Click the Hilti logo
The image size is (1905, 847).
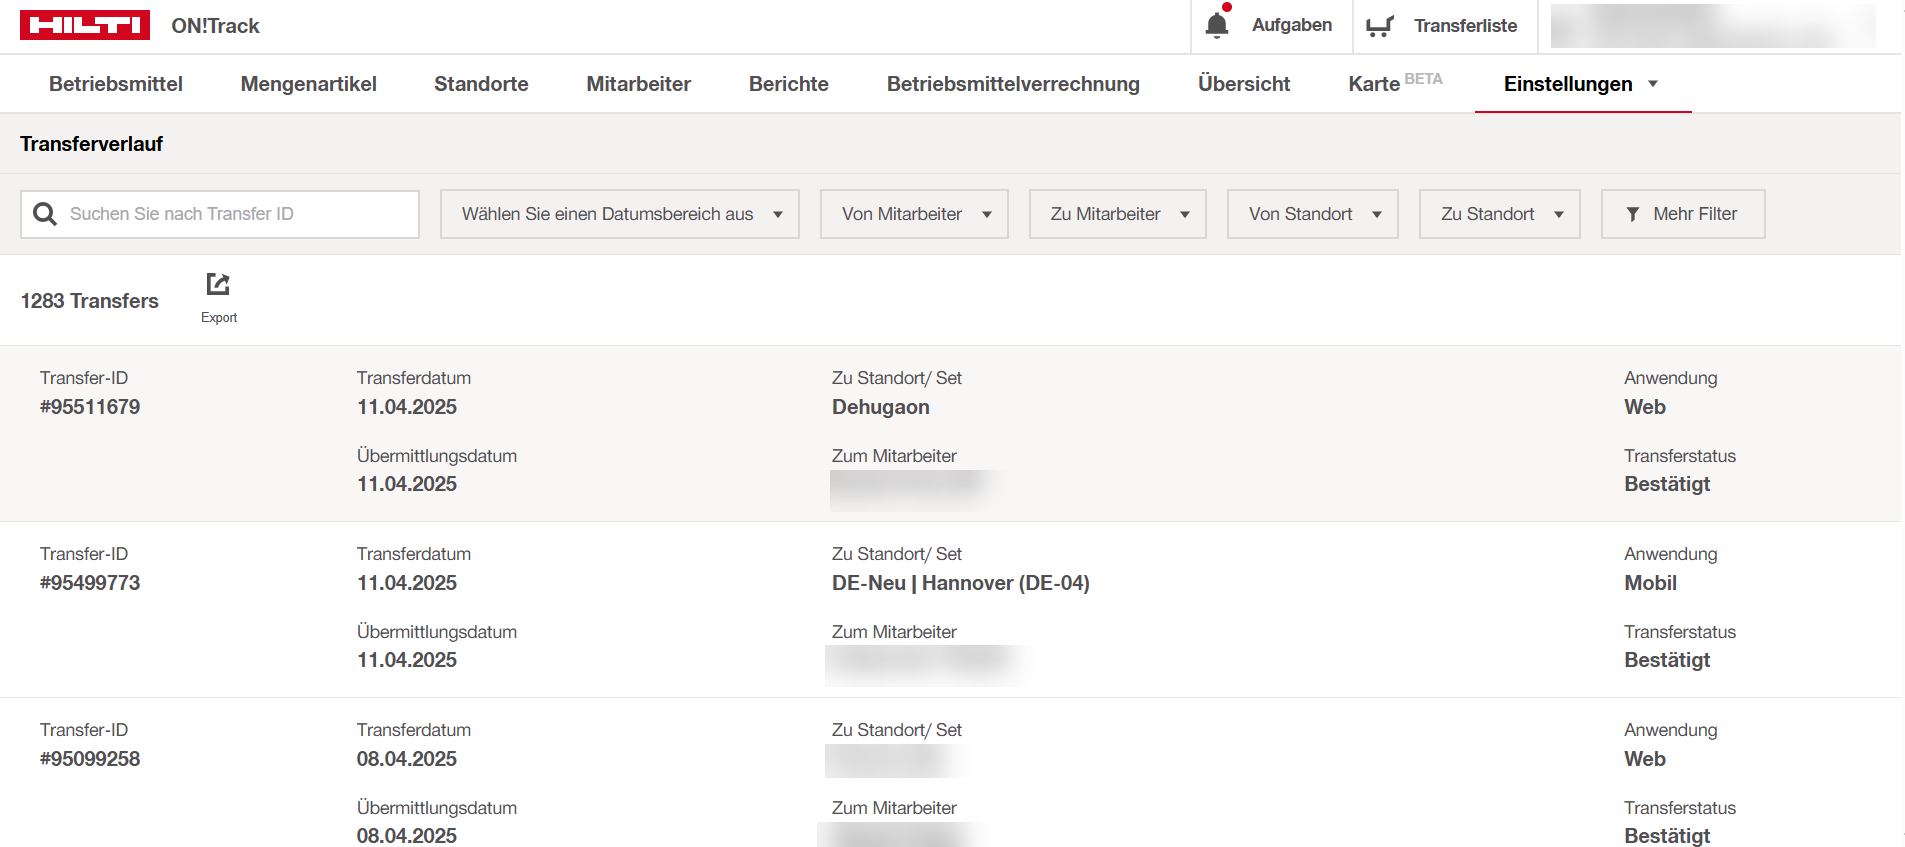coord(85,25)
